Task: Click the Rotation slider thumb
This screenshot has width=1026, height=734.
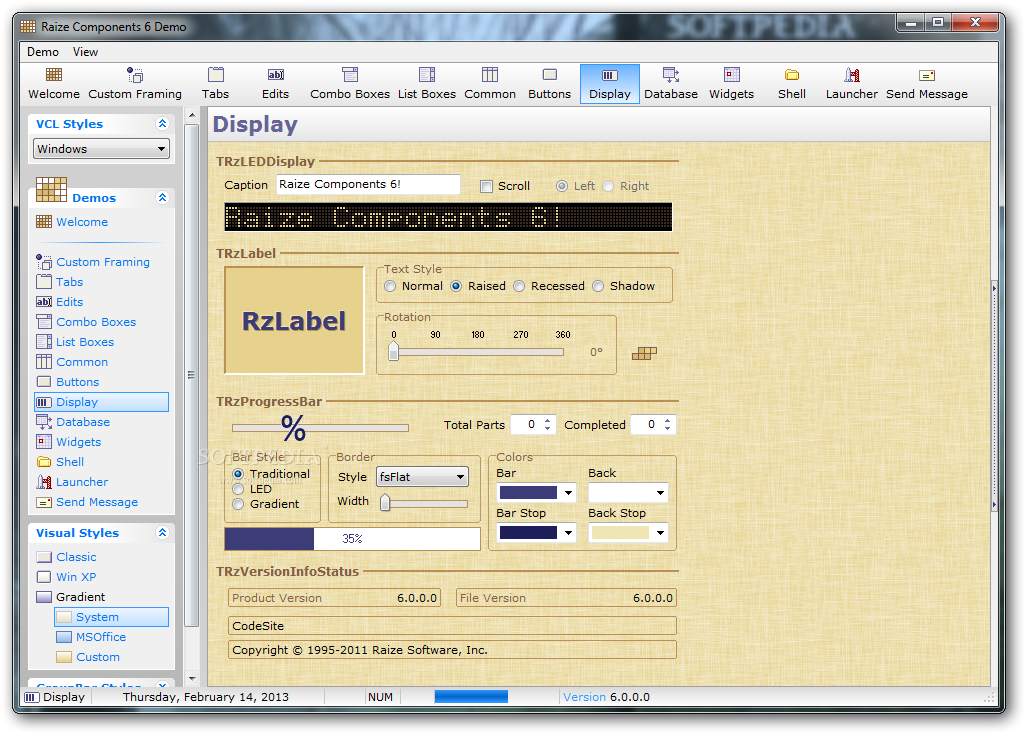Action: coord(393,351)
